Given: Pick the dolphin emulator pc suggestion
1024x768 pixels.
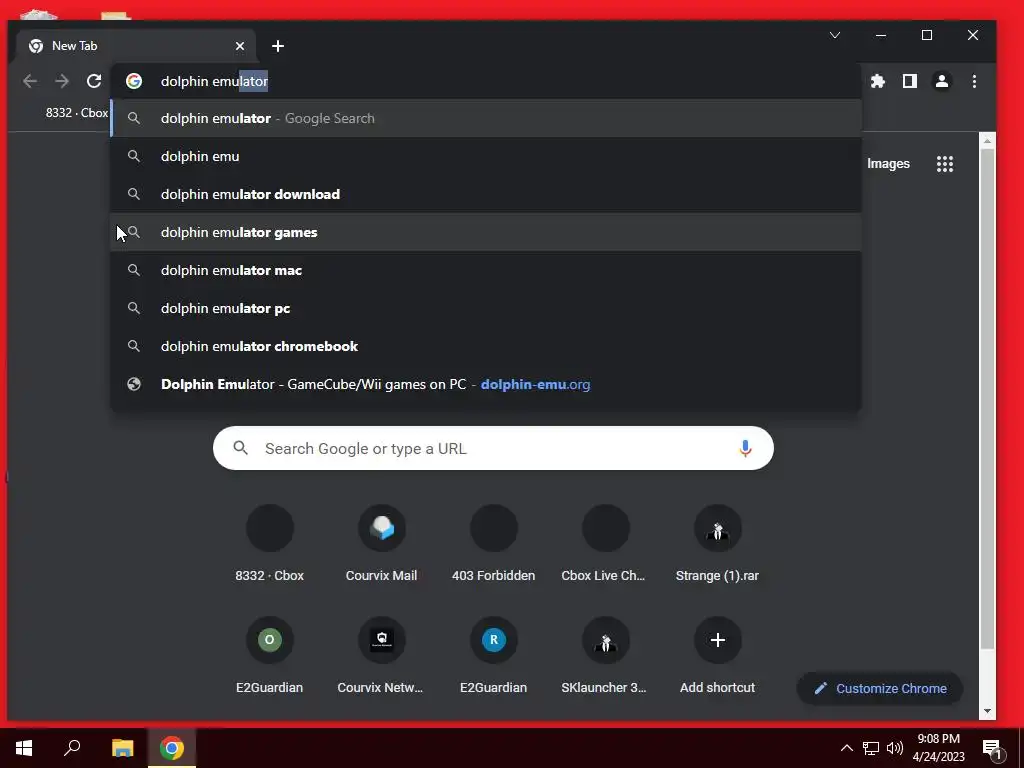Looking at the screenshot, I should pos(487,308).
